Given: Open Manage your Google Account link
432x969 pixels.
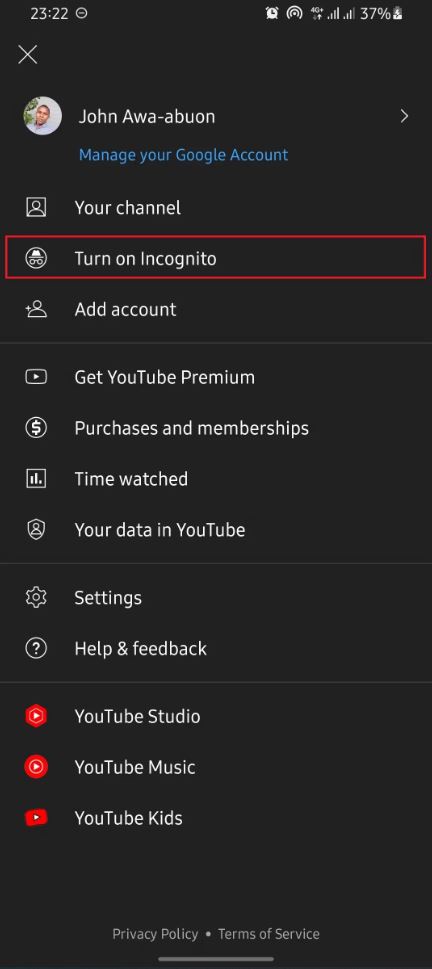Looking at the screenshot, I should tap(184, 154).
